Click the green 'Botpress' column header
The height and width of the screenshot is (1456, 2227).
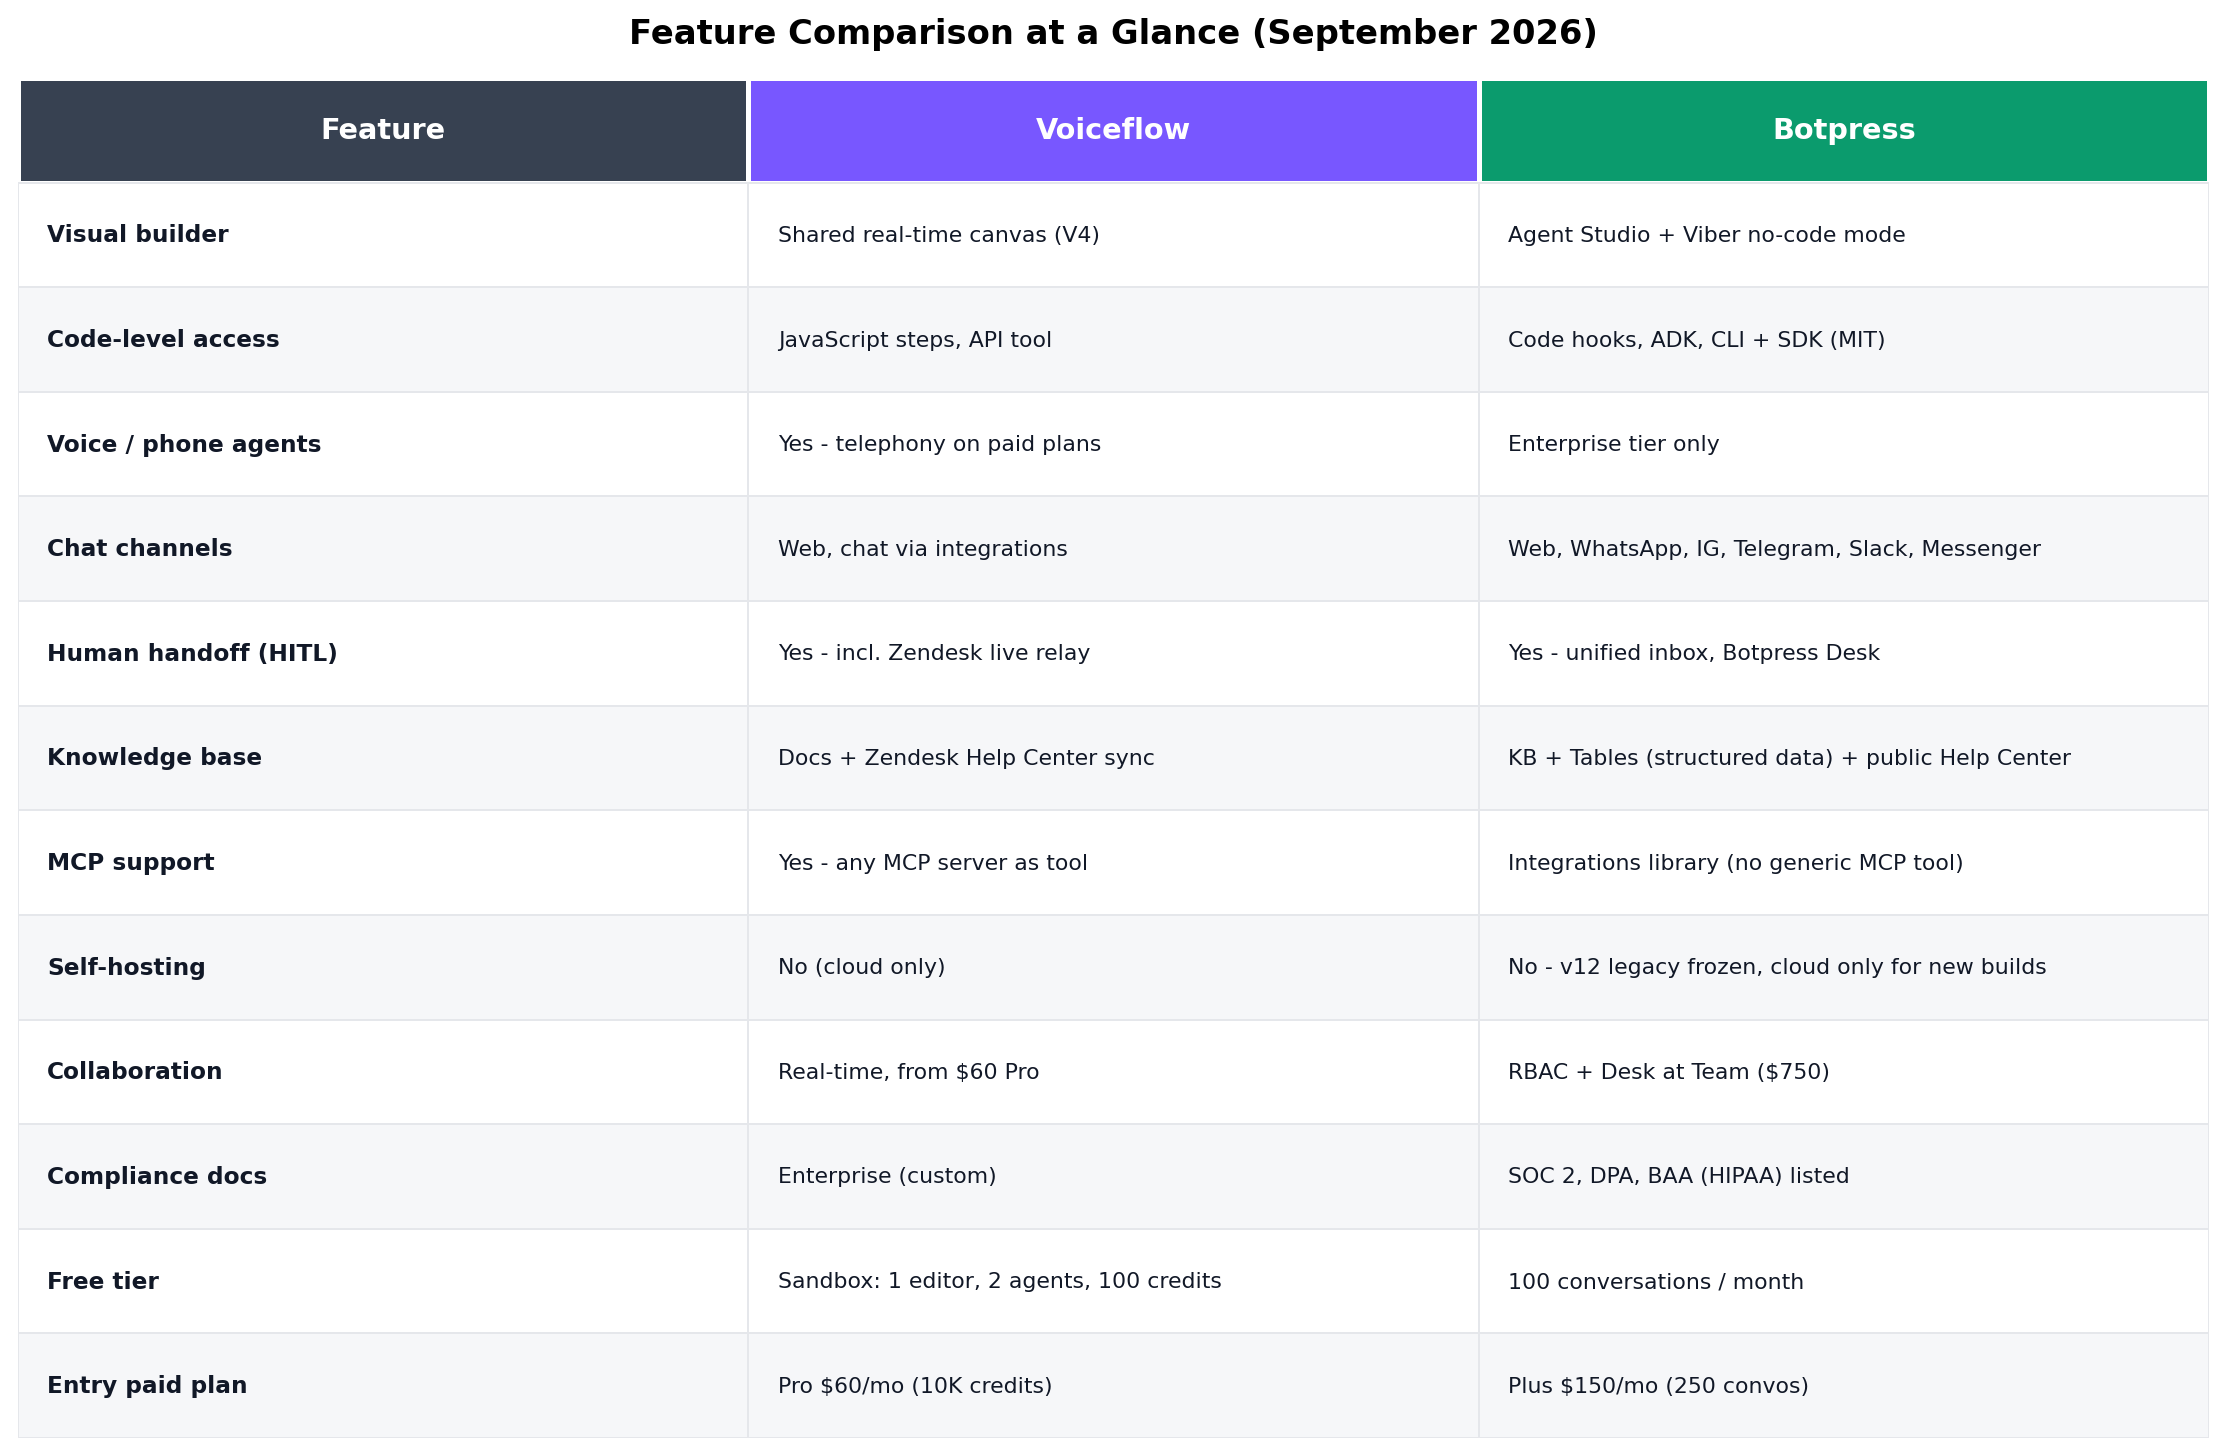(x=1844, y=131)
